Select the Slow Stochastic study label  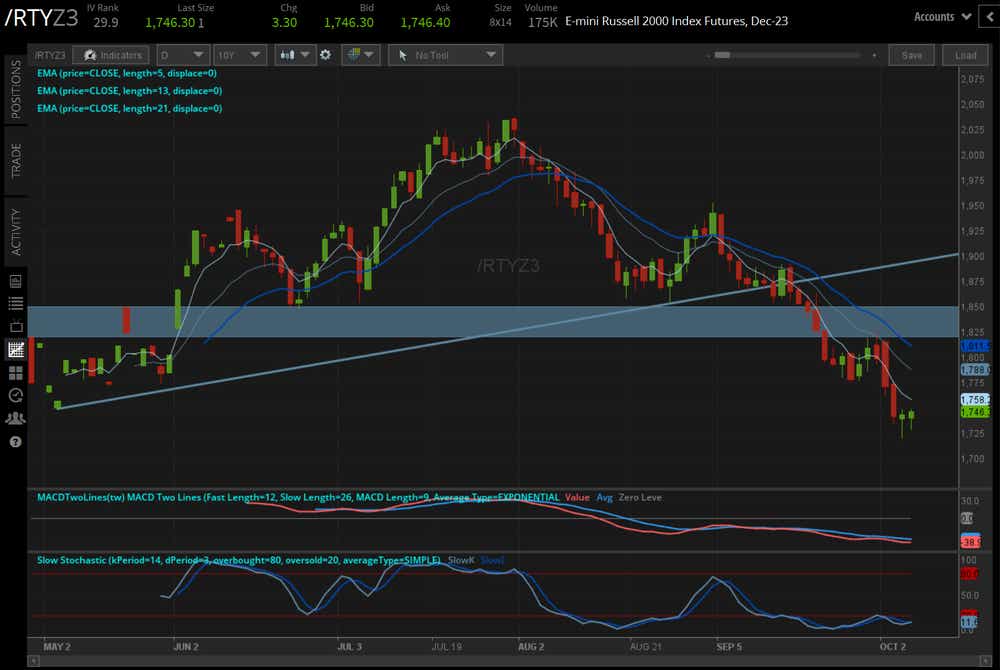click(x=239, y=560)
